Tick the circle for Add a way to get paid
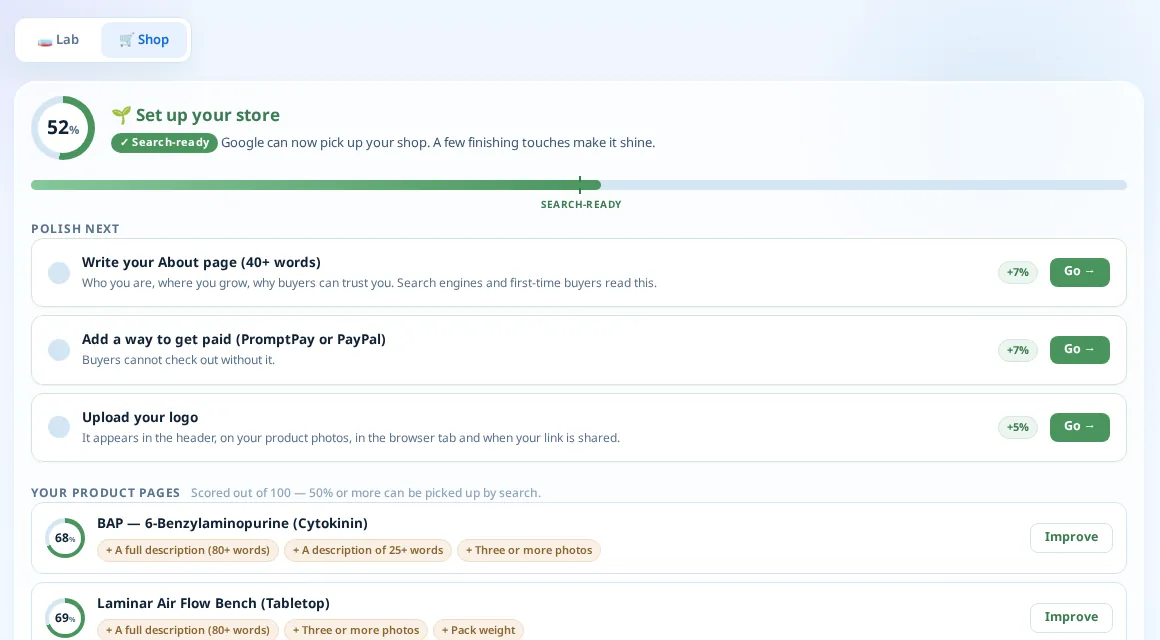Viewport: 1160px width, 640px height. tap(59, 350)
